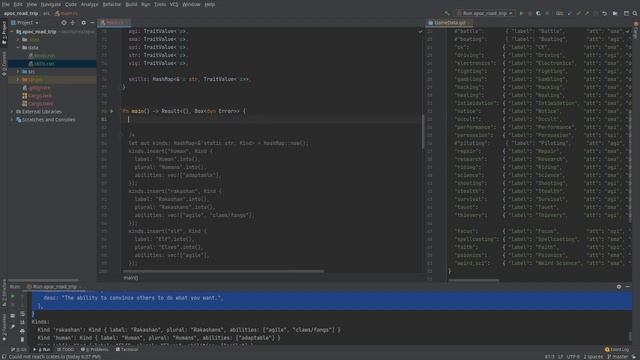Click the main.rs editor tab
Viewport: 640px width, 360px height.
tap(114, 23)
